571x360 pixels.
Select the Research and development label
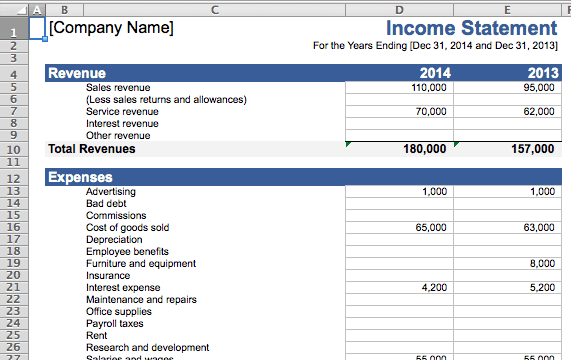pos(147,348)
